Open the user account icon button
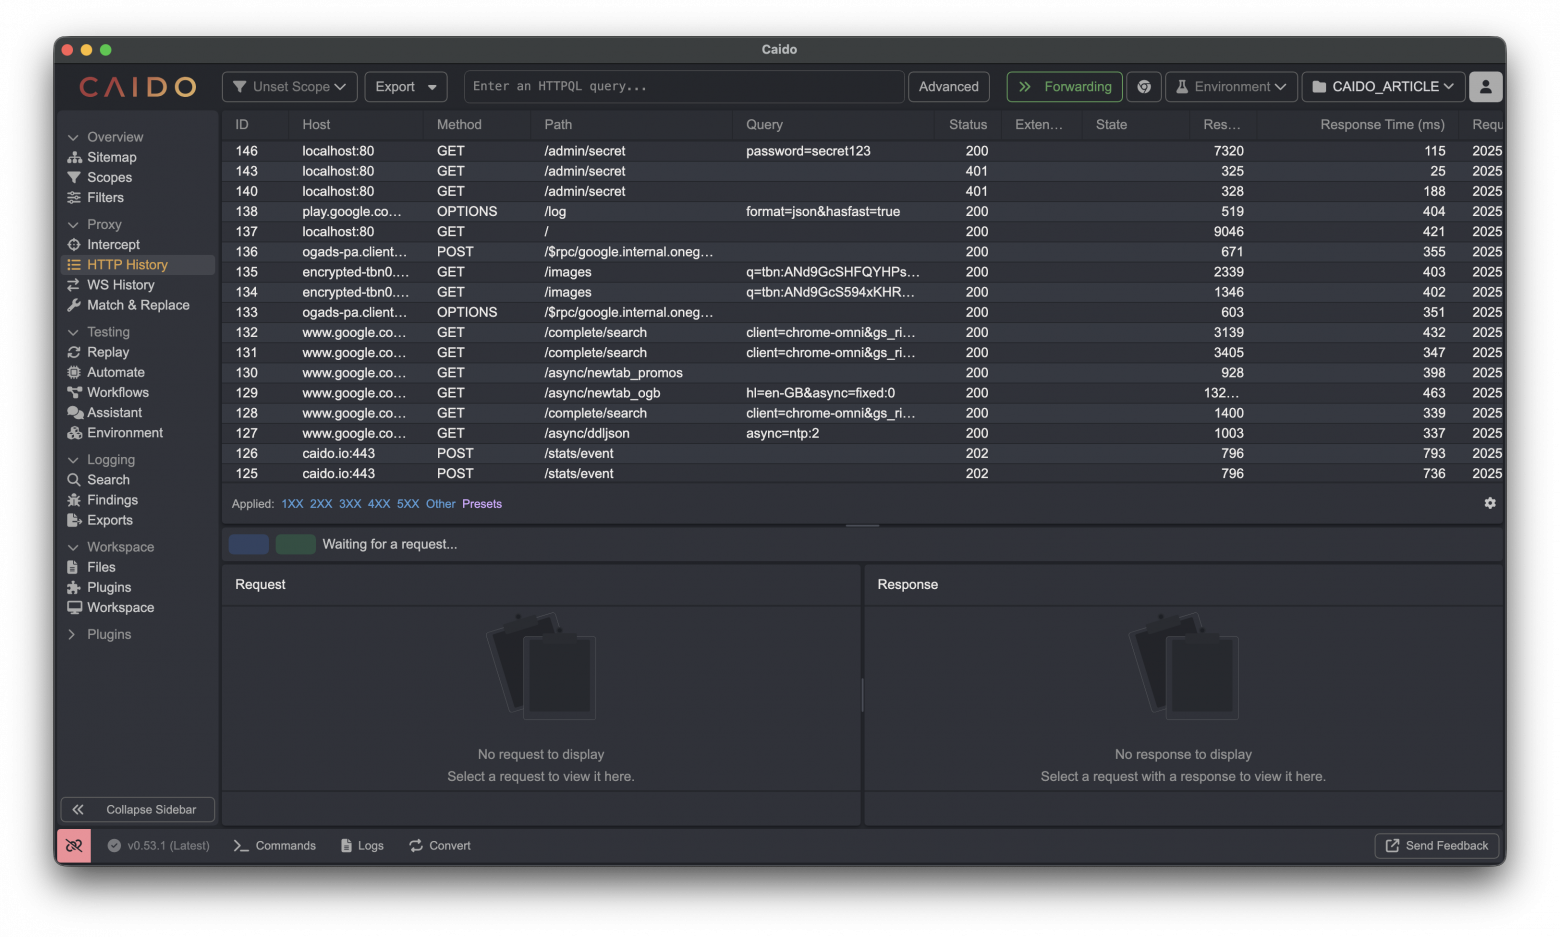The image size is (1560, 937). [x=1485, y=87]
